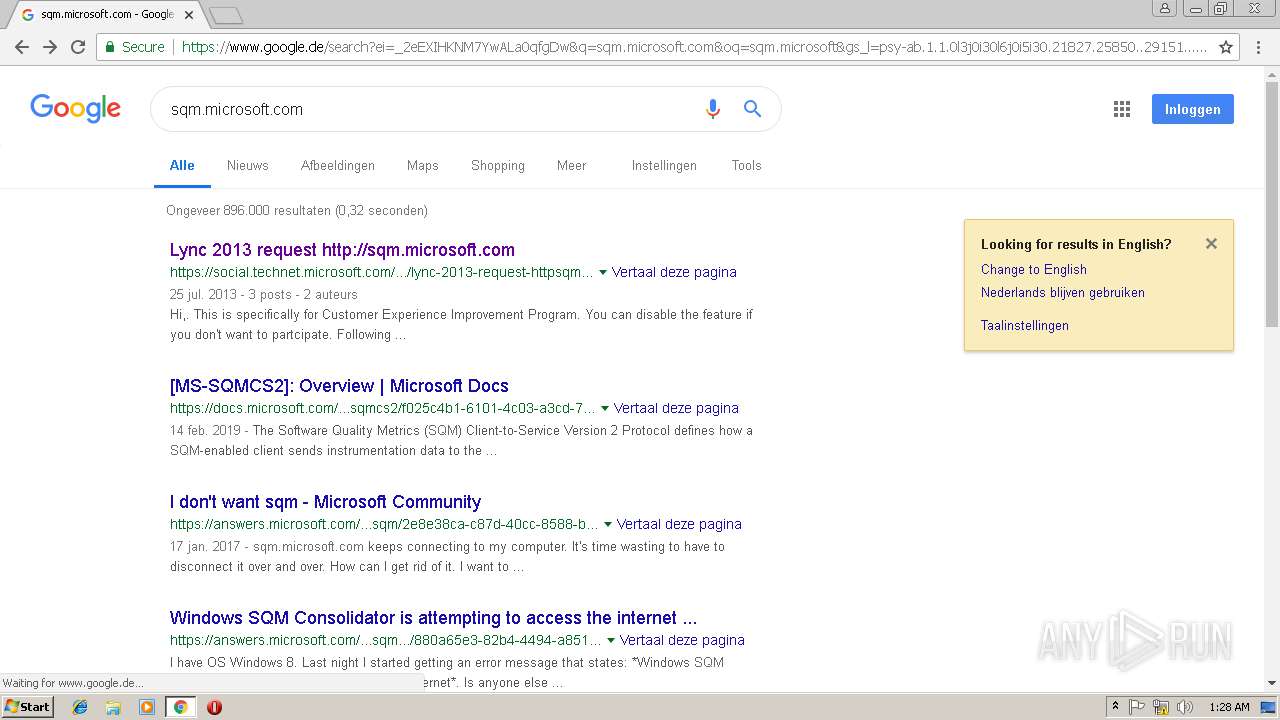Open the volume tray icon
This screenshot has height=720, width=1280.
1185,707
